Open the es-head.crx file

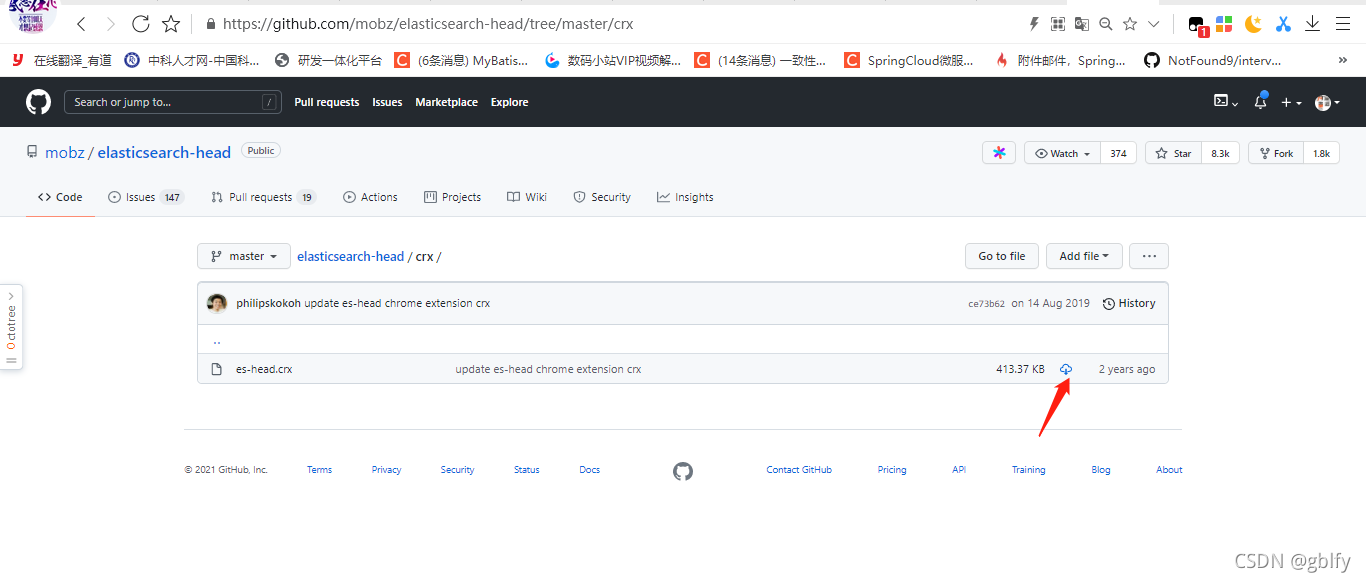point(264,369)
